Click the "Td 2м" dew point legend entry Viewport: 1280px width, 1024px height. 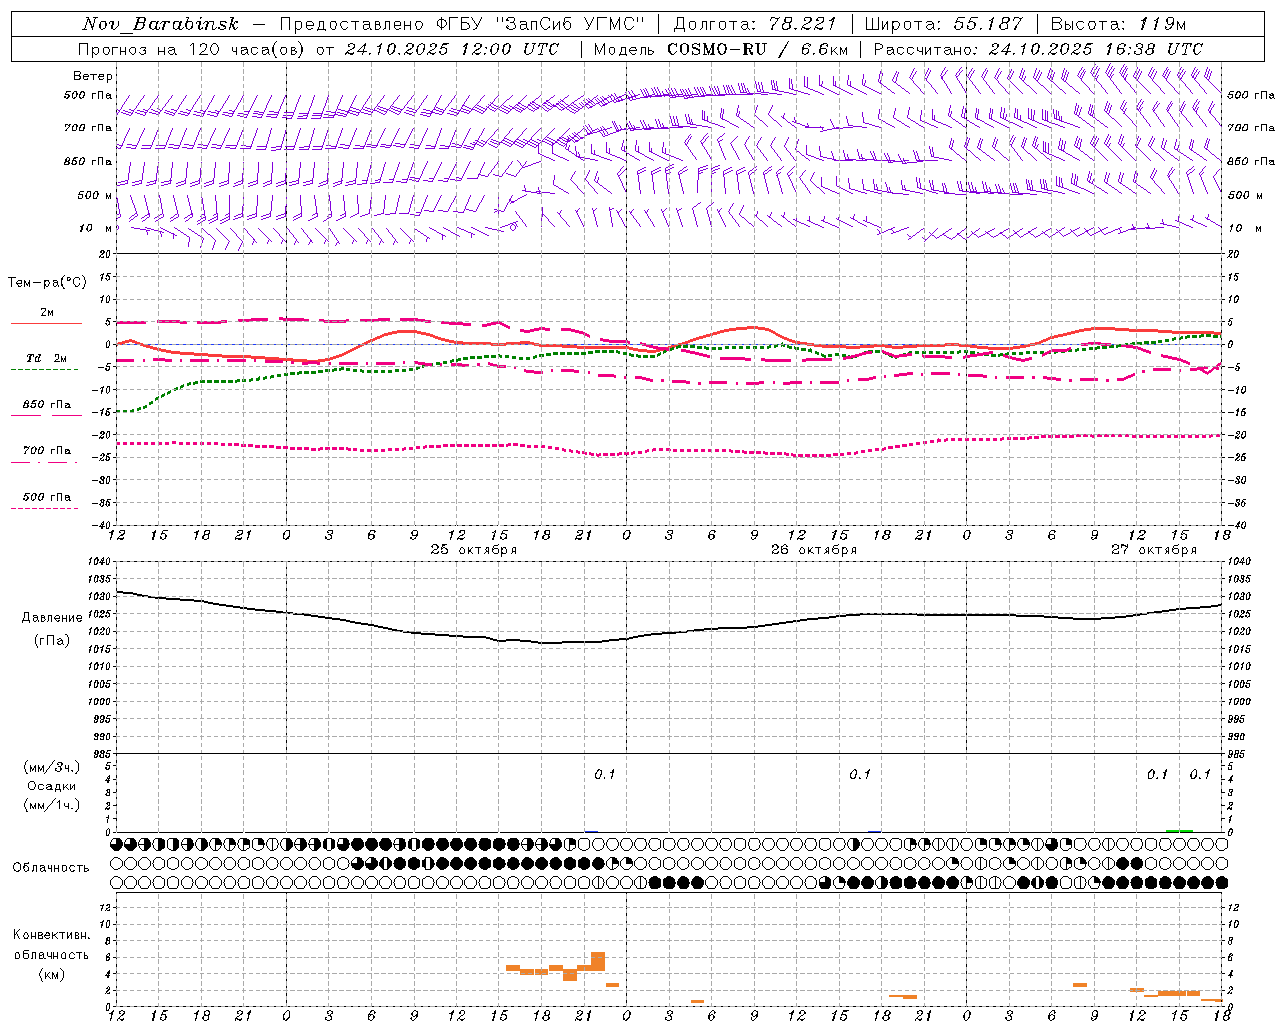tap(46, 358)
